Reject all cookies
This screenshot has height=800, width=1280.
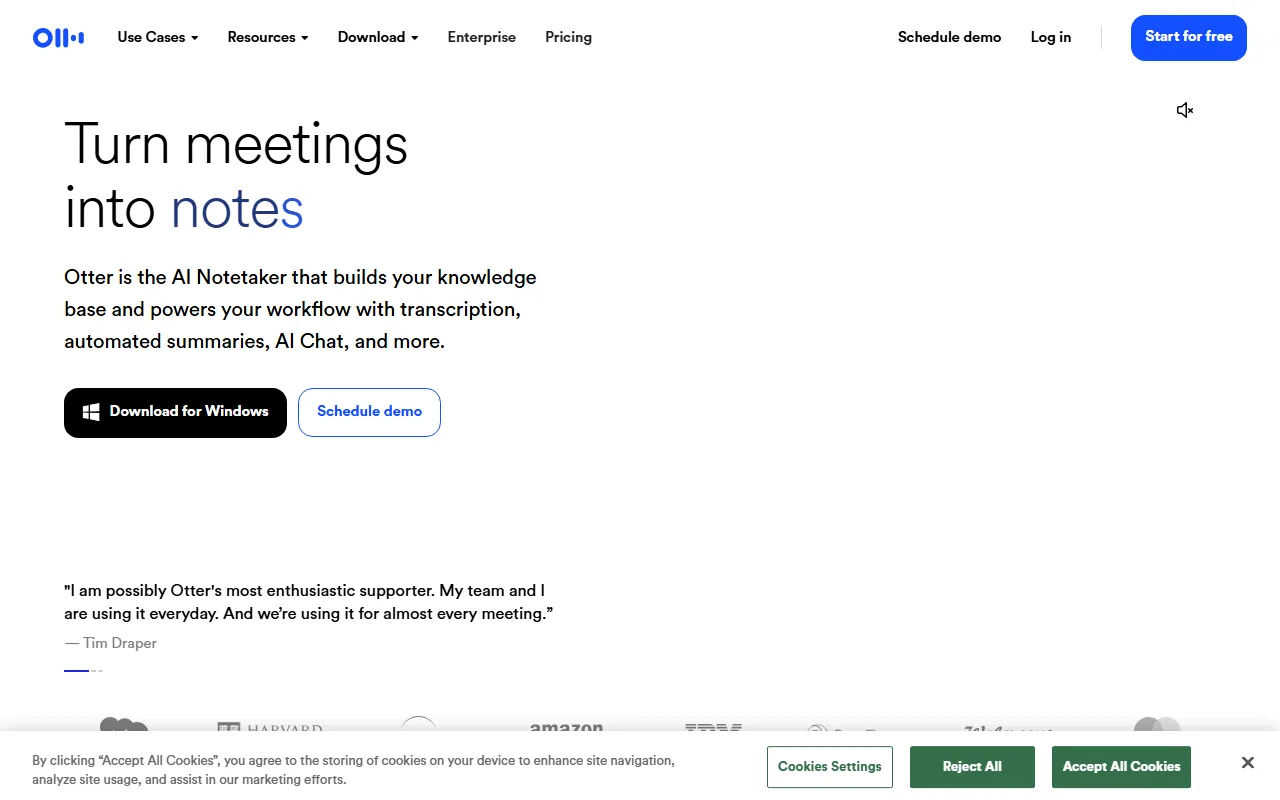(x=971, y=767)
